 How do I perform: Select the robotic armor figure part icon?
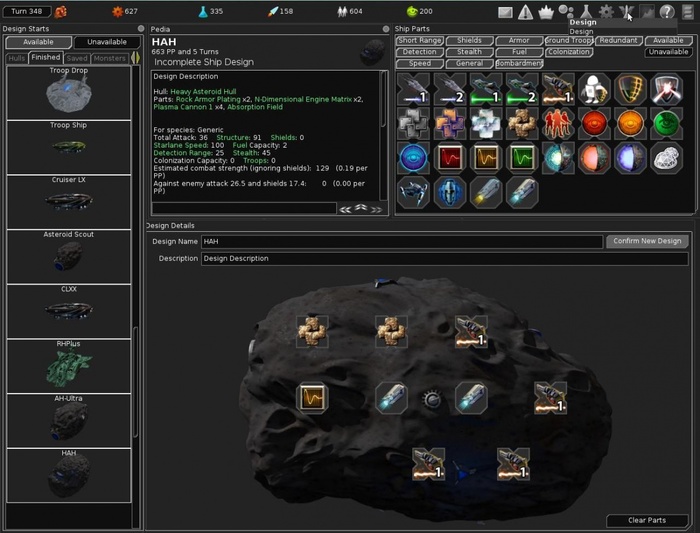594,89
